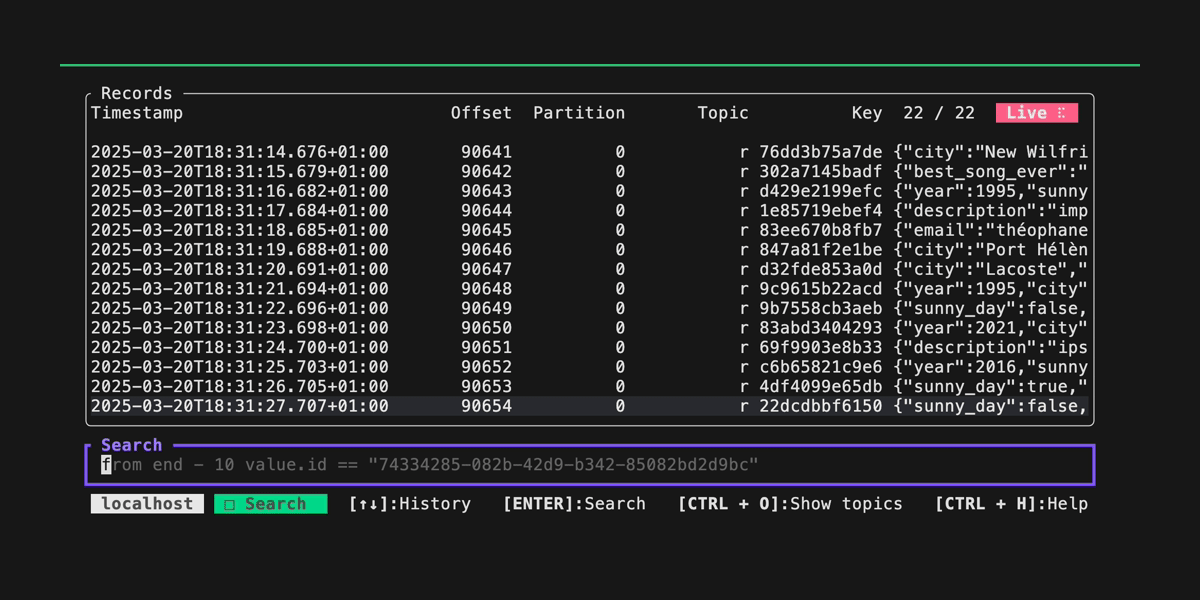This screenshot has width=1200, height=600.
Task: Click the [CTRL + H]:Help hint
Action: [1011, 503]
